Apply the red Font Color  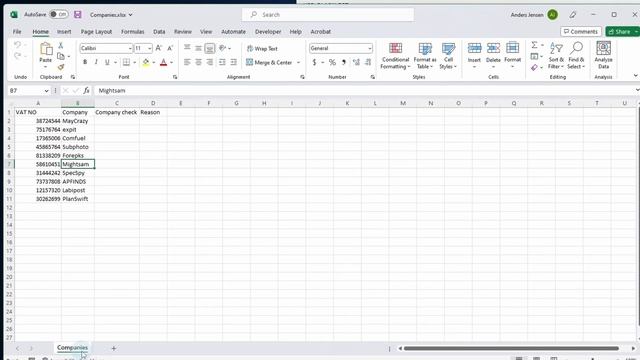[x=164, y=62]
